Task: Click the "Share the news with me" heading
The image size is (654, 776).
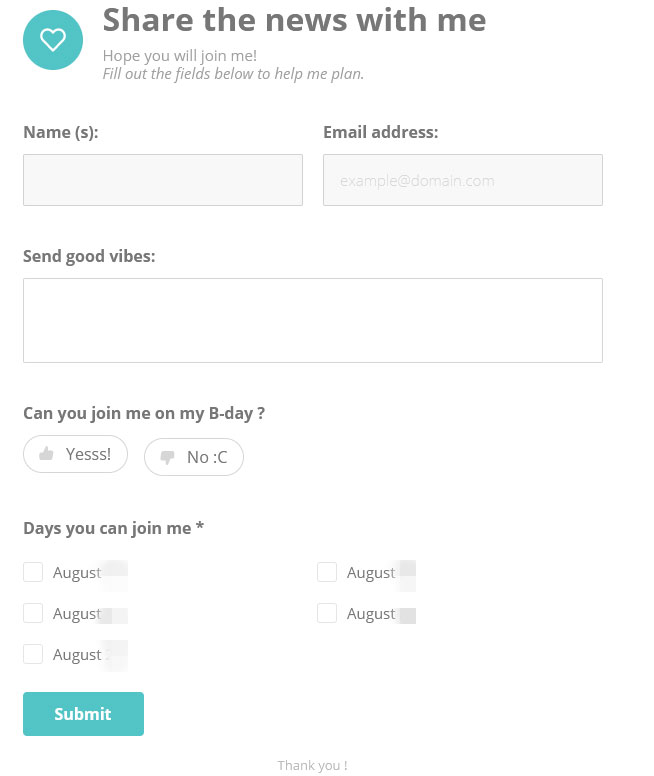Action: tap(294, 19)
